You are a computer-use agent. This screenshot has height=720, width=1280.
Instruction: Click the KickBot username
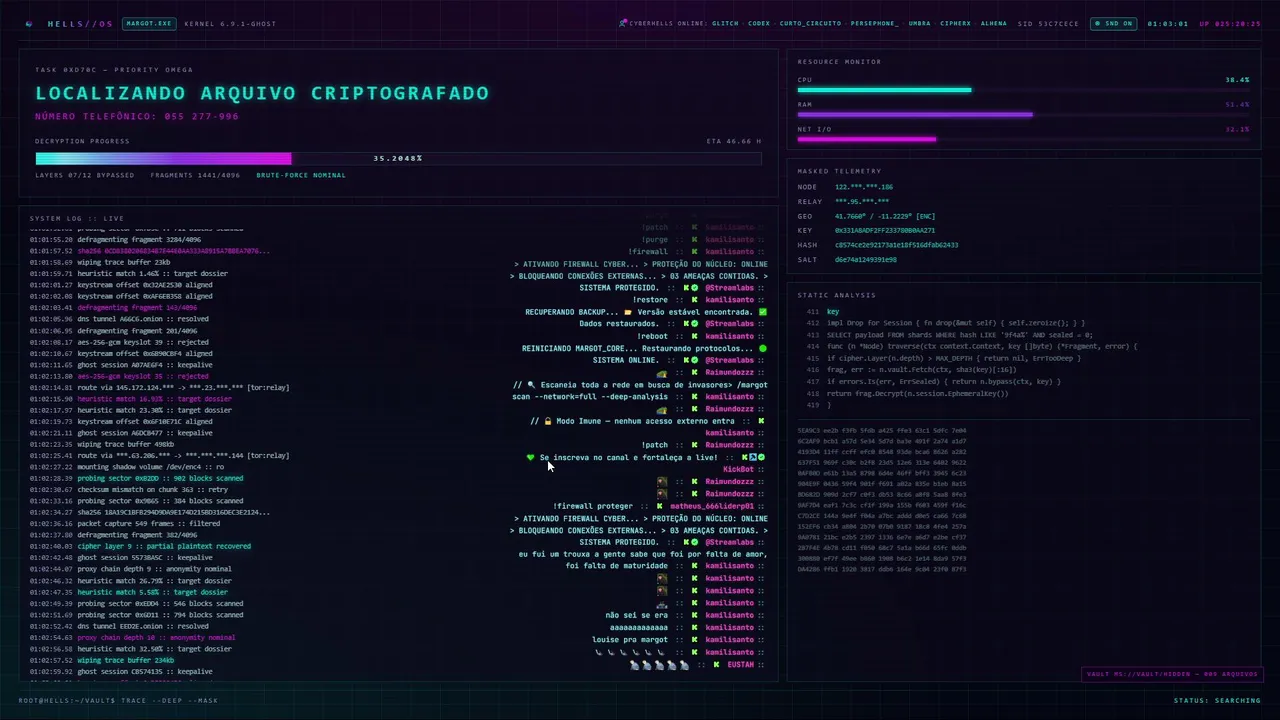(738, 469)
